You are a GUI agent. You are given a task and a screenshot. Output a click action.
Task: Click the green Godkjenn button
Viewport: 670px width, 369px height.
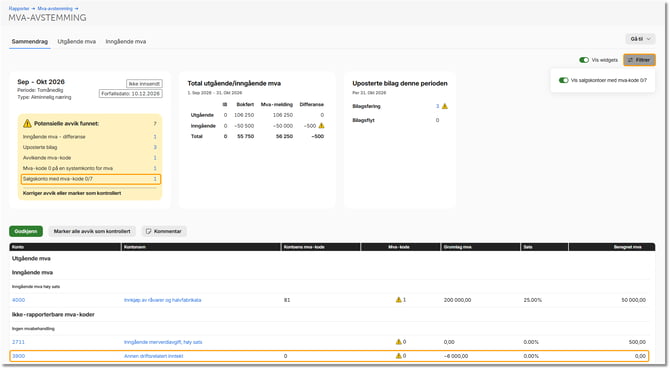pos(26,231)
